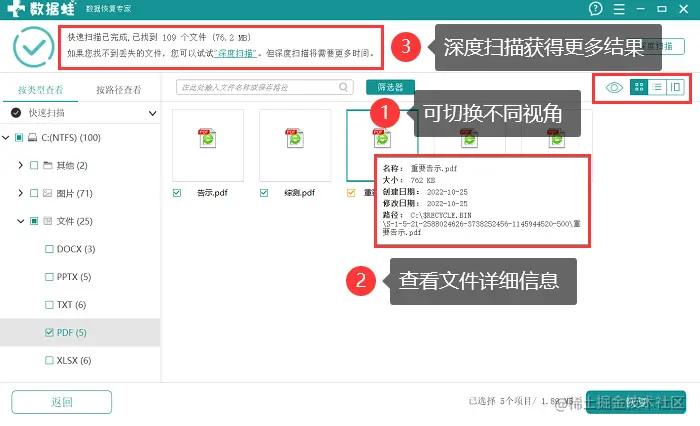
Task: Open the hamburger menu in title bar
Action: coord(619,9)
